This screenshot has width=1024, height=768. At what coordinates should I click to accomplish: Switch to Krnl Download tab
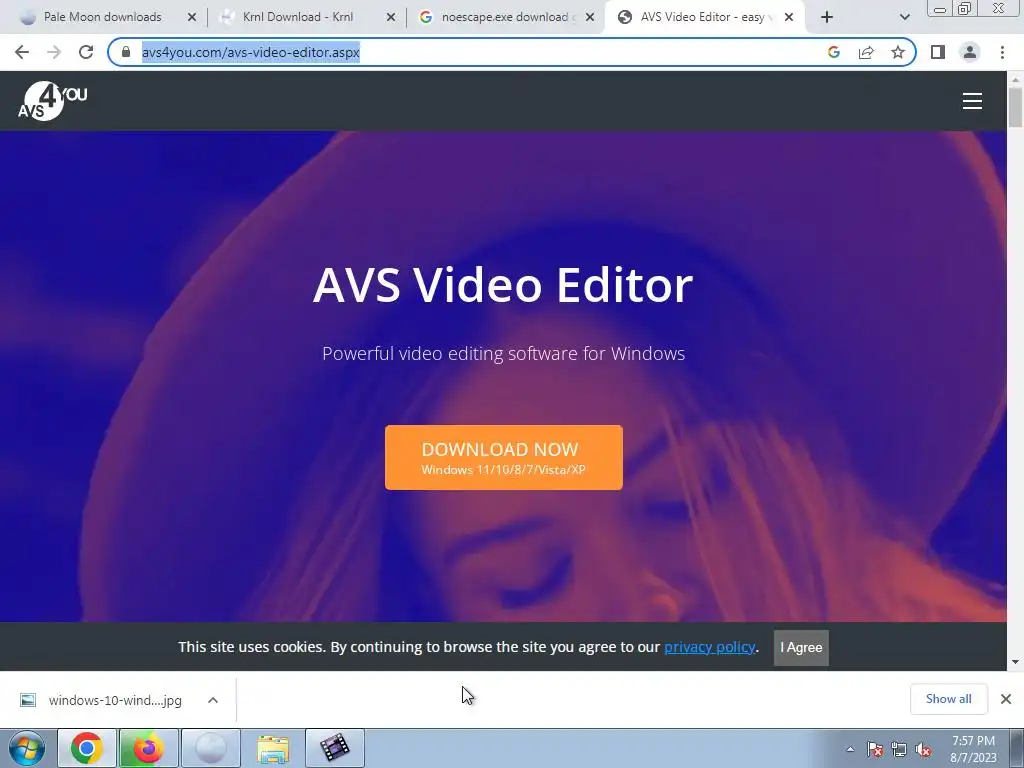[298, 17]
